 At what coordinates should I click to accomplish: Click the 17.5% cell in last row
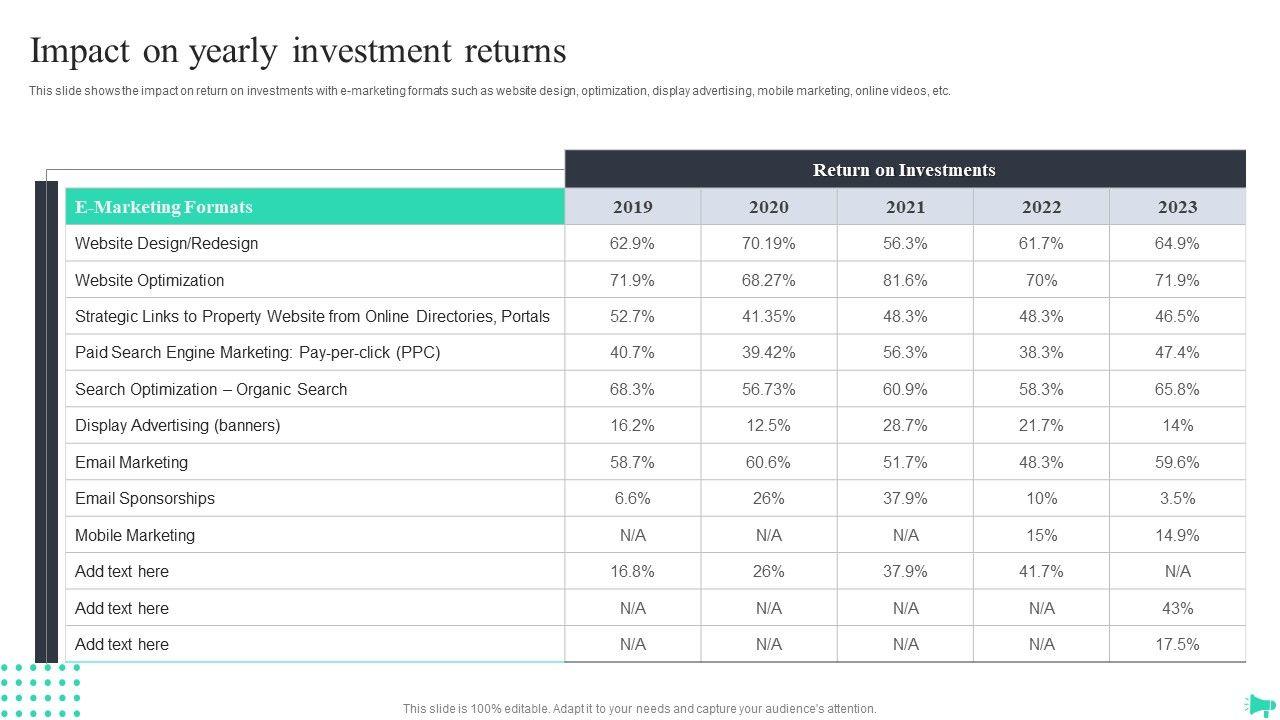click(x=1177, y=644)
